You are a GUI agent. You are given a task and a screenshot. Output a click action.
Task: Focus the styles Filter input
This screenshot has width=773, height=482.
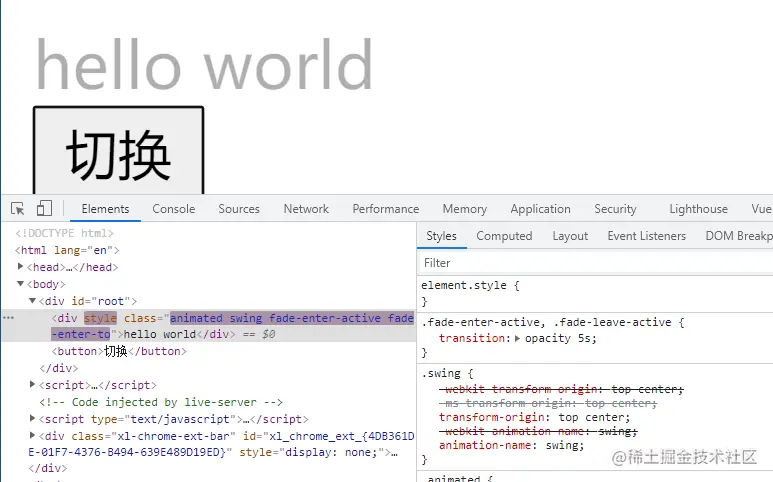596,263
